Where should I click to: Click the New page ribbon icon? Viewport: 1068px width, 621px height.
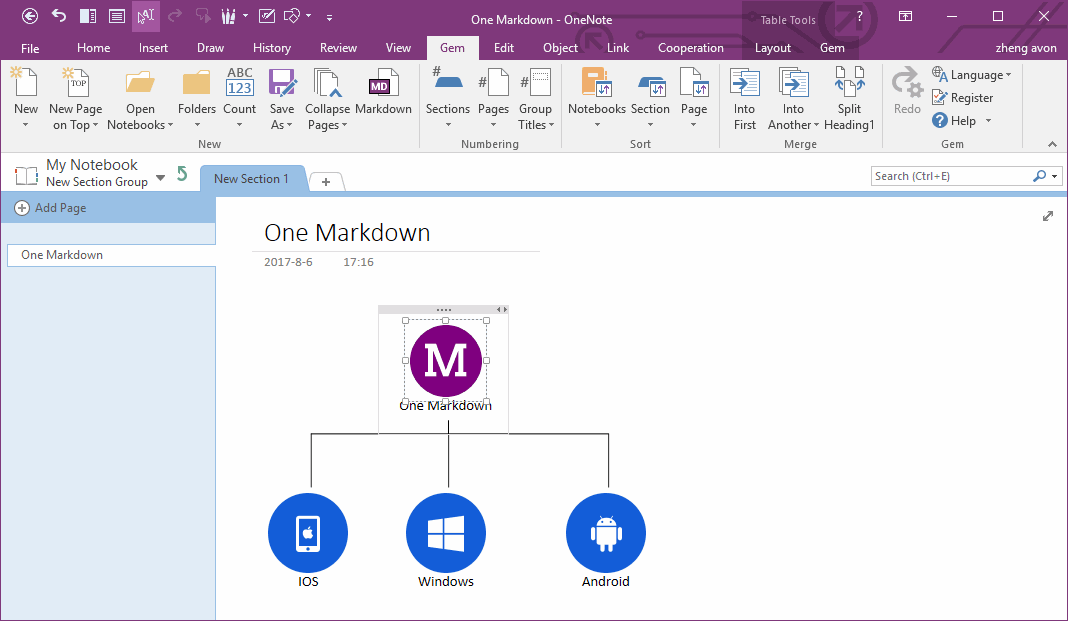[x=25, y=82]
